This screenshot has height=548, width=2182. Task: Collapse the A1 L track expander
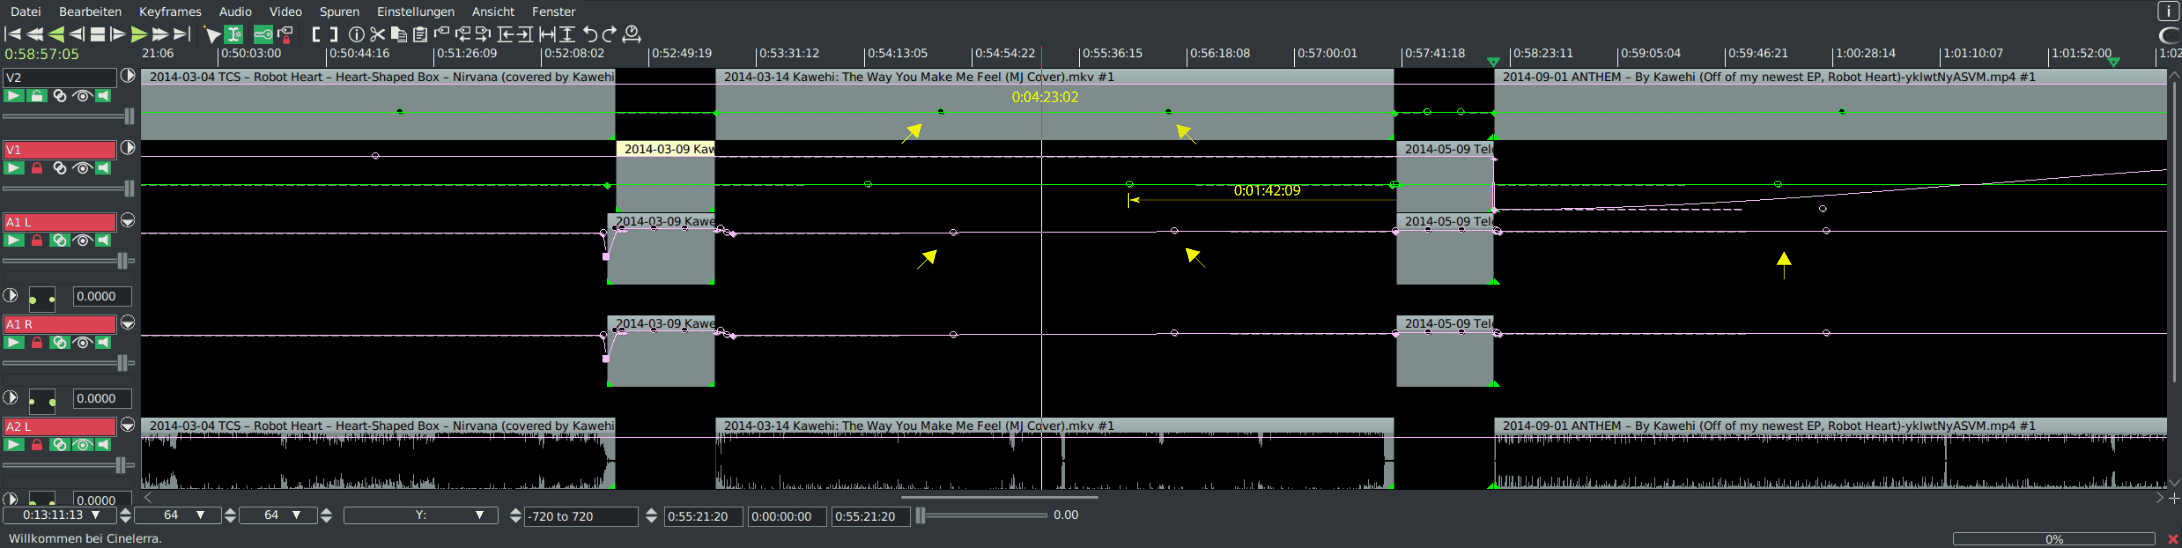pos(128,220)
